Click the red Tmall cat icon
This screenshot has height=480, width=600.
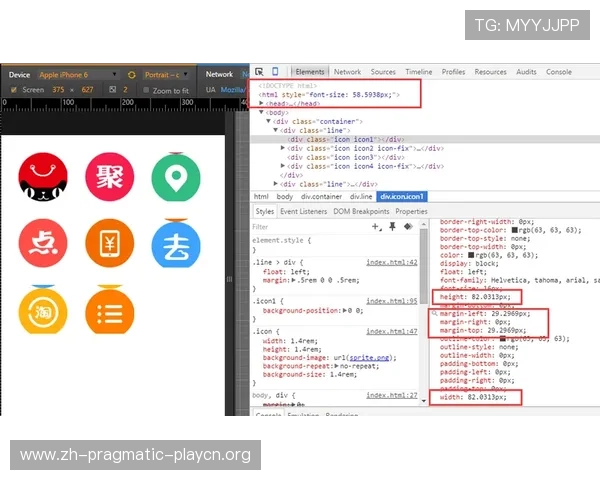pyautogui.click(x=43, y=176)
